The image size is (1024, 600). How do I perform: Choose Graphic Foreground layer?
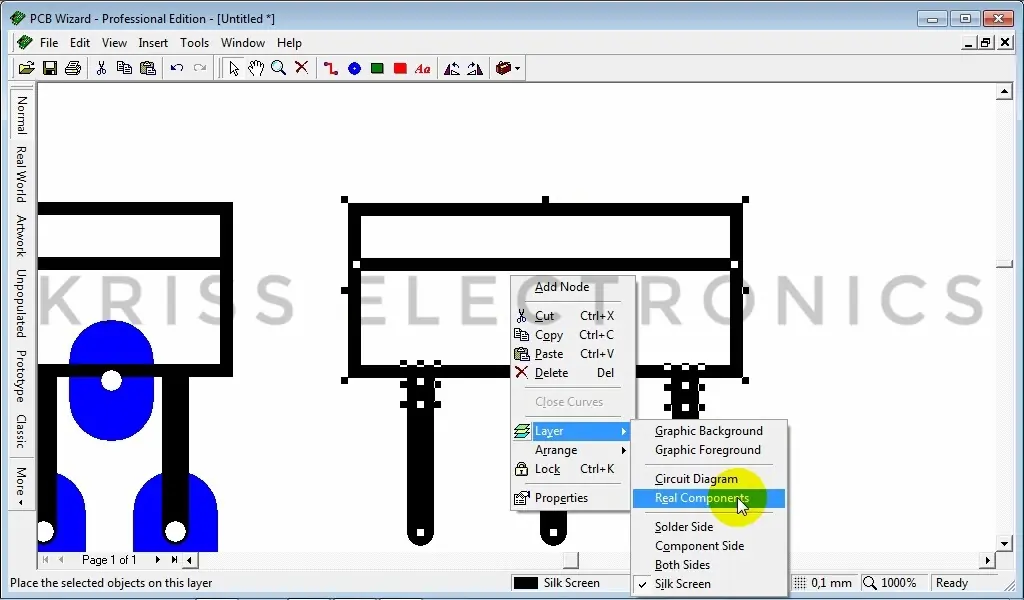pyautogui.click(x=709, y=450)
